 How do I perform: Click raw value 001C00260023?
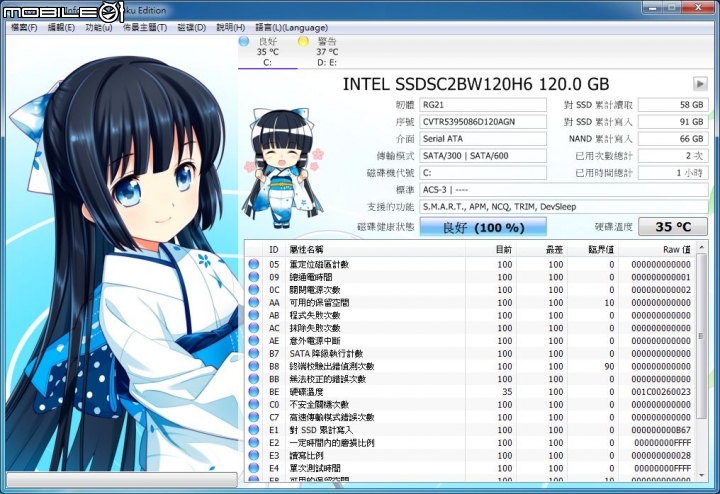coord(661,392)
